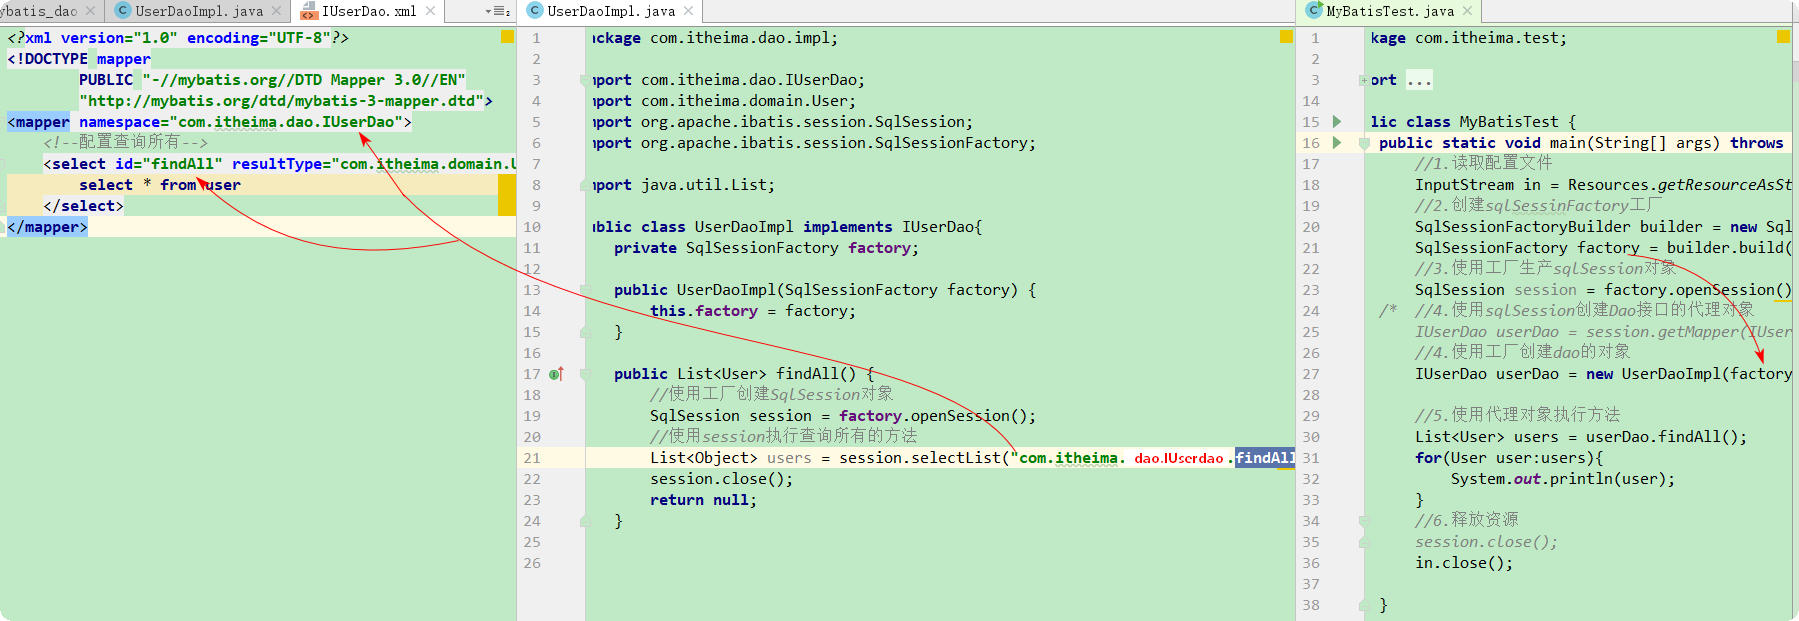Click fold end marker at UserDaoImpl line 8
1799x621 pixels.
click(x=586, y=185)
